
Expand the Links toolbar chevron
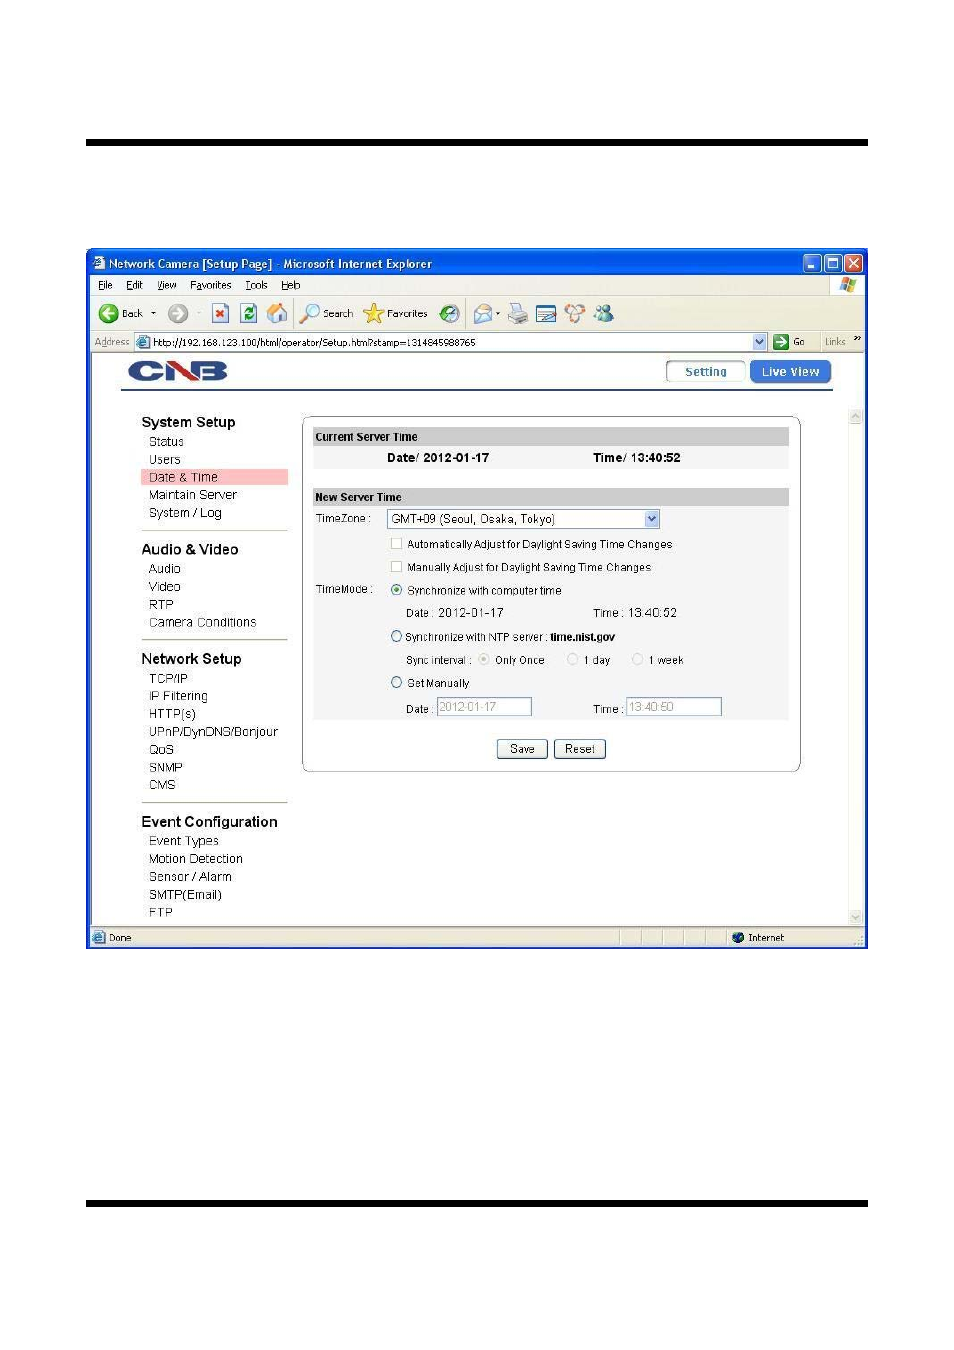(857, 340)
